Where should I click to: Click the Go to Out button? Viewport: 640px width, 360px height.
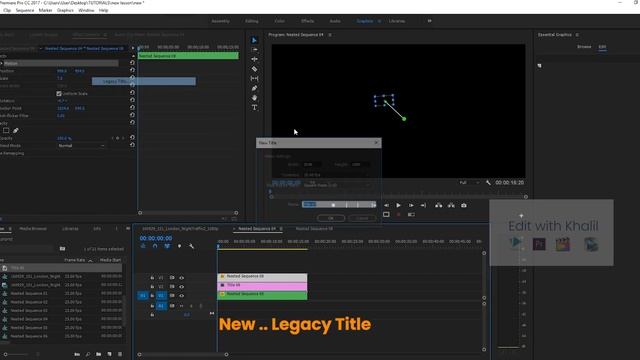423,205
